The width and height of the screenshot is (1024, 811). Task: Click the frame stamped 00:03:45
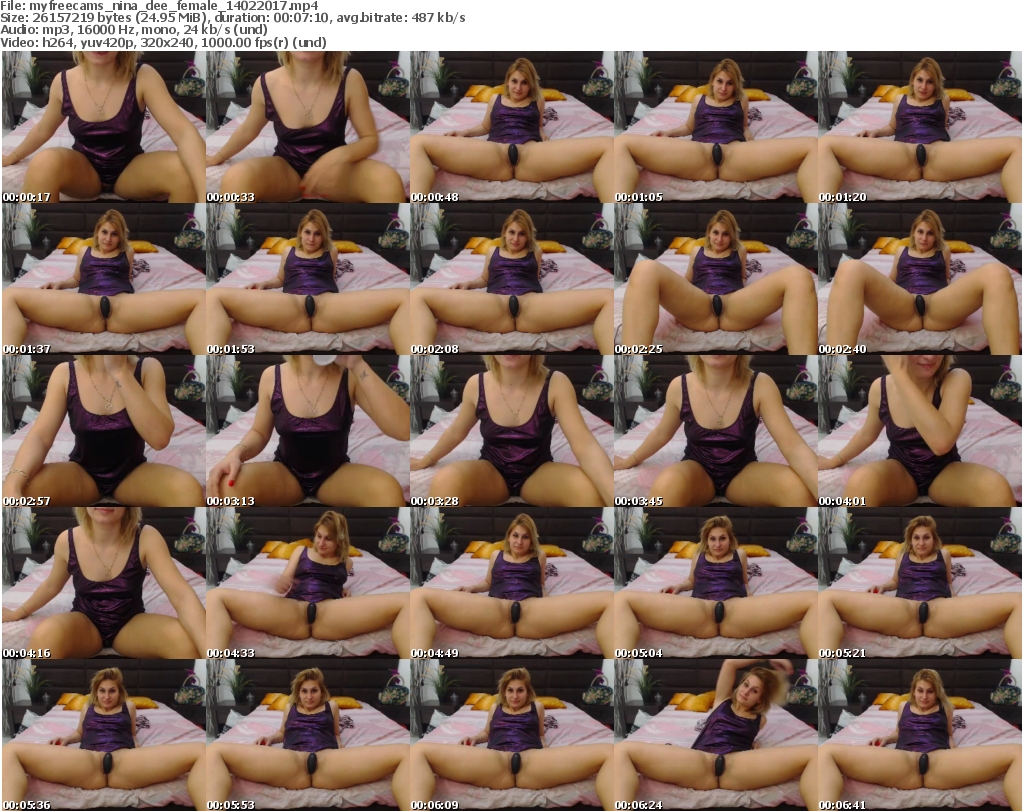(715, 431)
